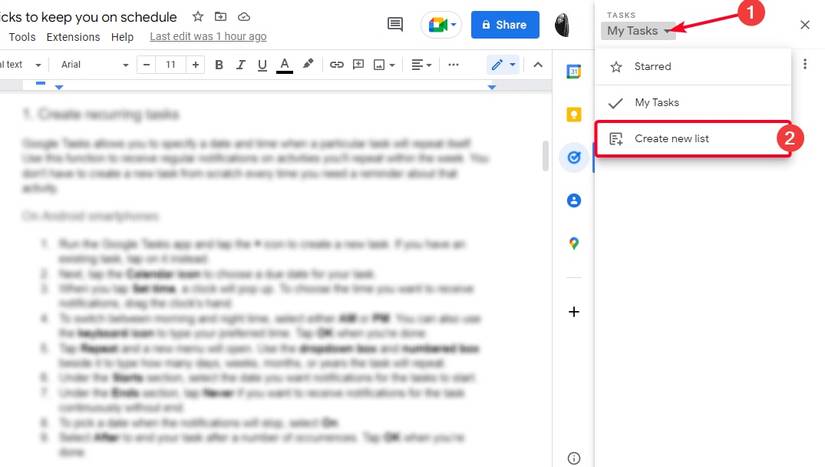Click the plus icon to get add-ons
825x467 pixels.
(x=574, y=312)
